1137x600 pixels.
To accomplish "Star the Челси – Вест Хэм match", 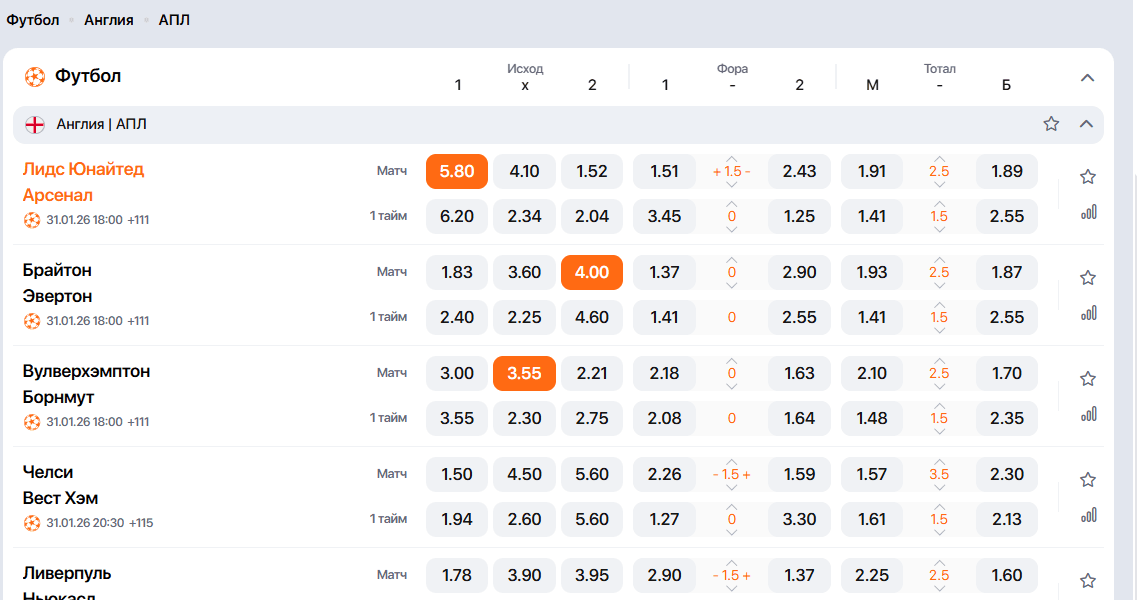I will click(x=1088, y=480).
